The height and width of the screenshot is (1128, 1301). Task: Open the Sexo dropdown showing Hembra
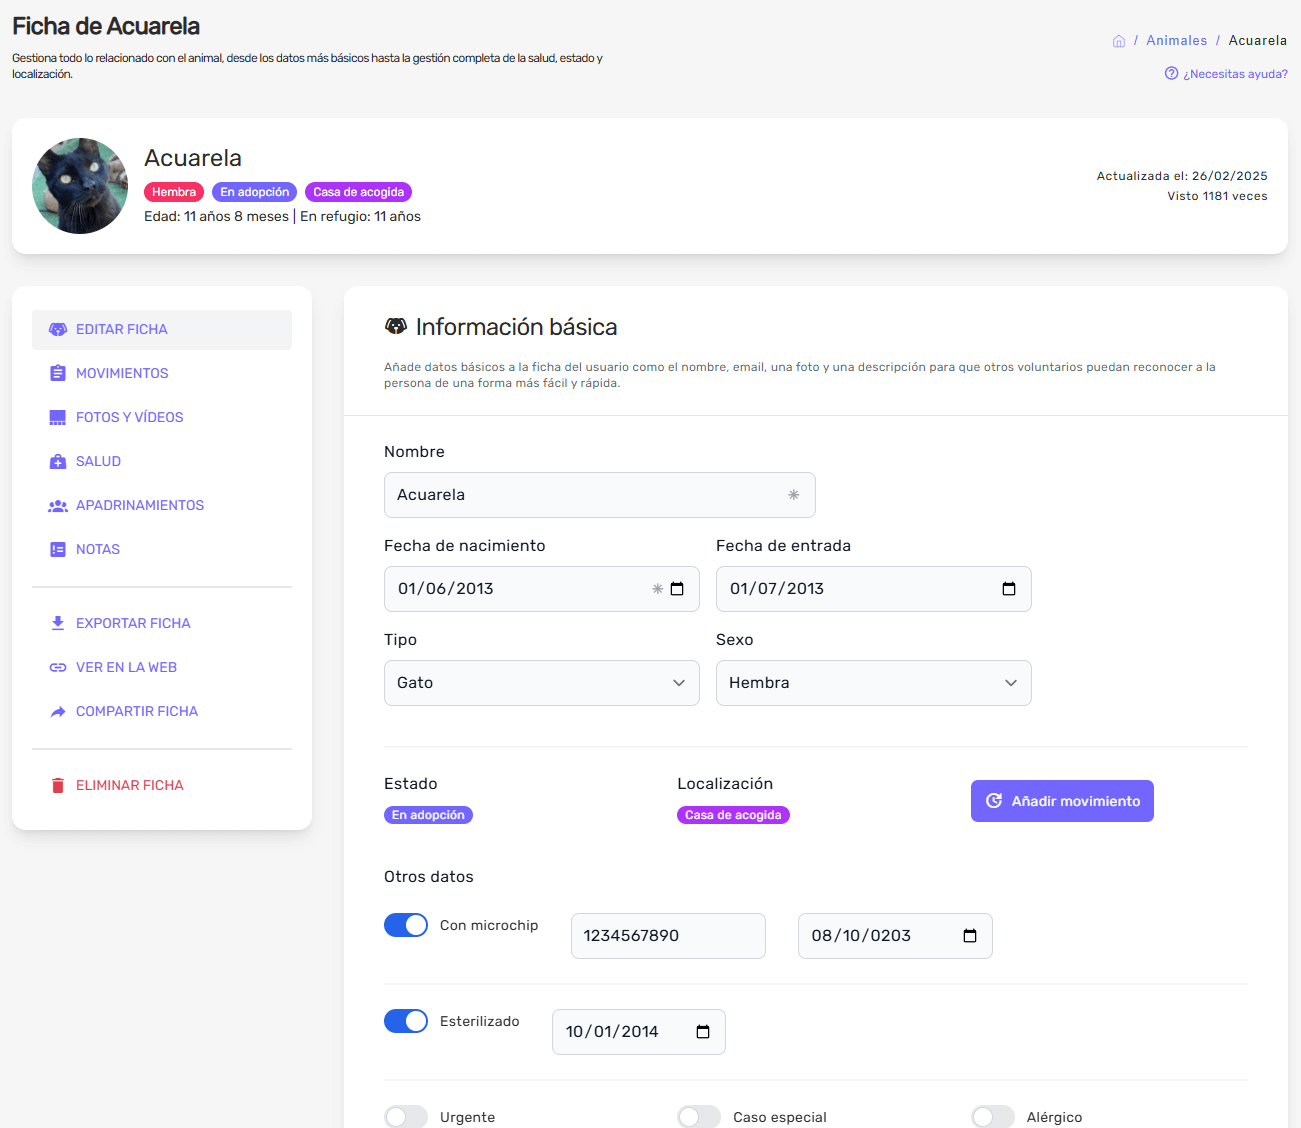(873, 683)
